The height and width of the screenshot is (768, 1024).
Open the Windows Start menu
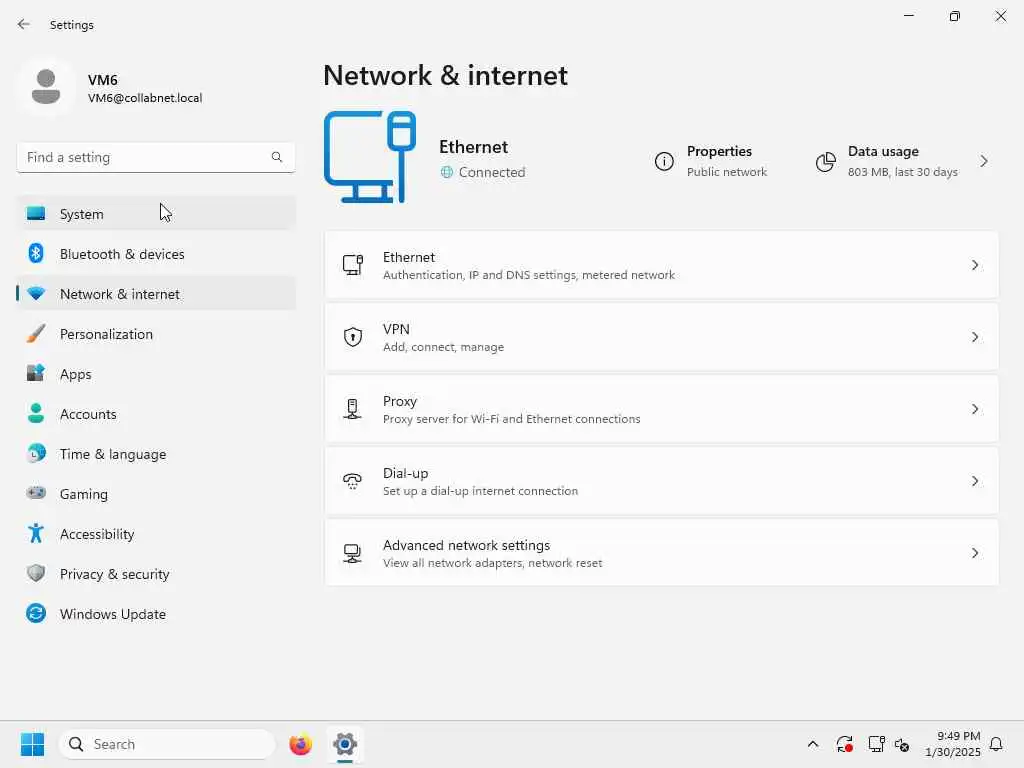pyautogui.click(x=32, y=744)
